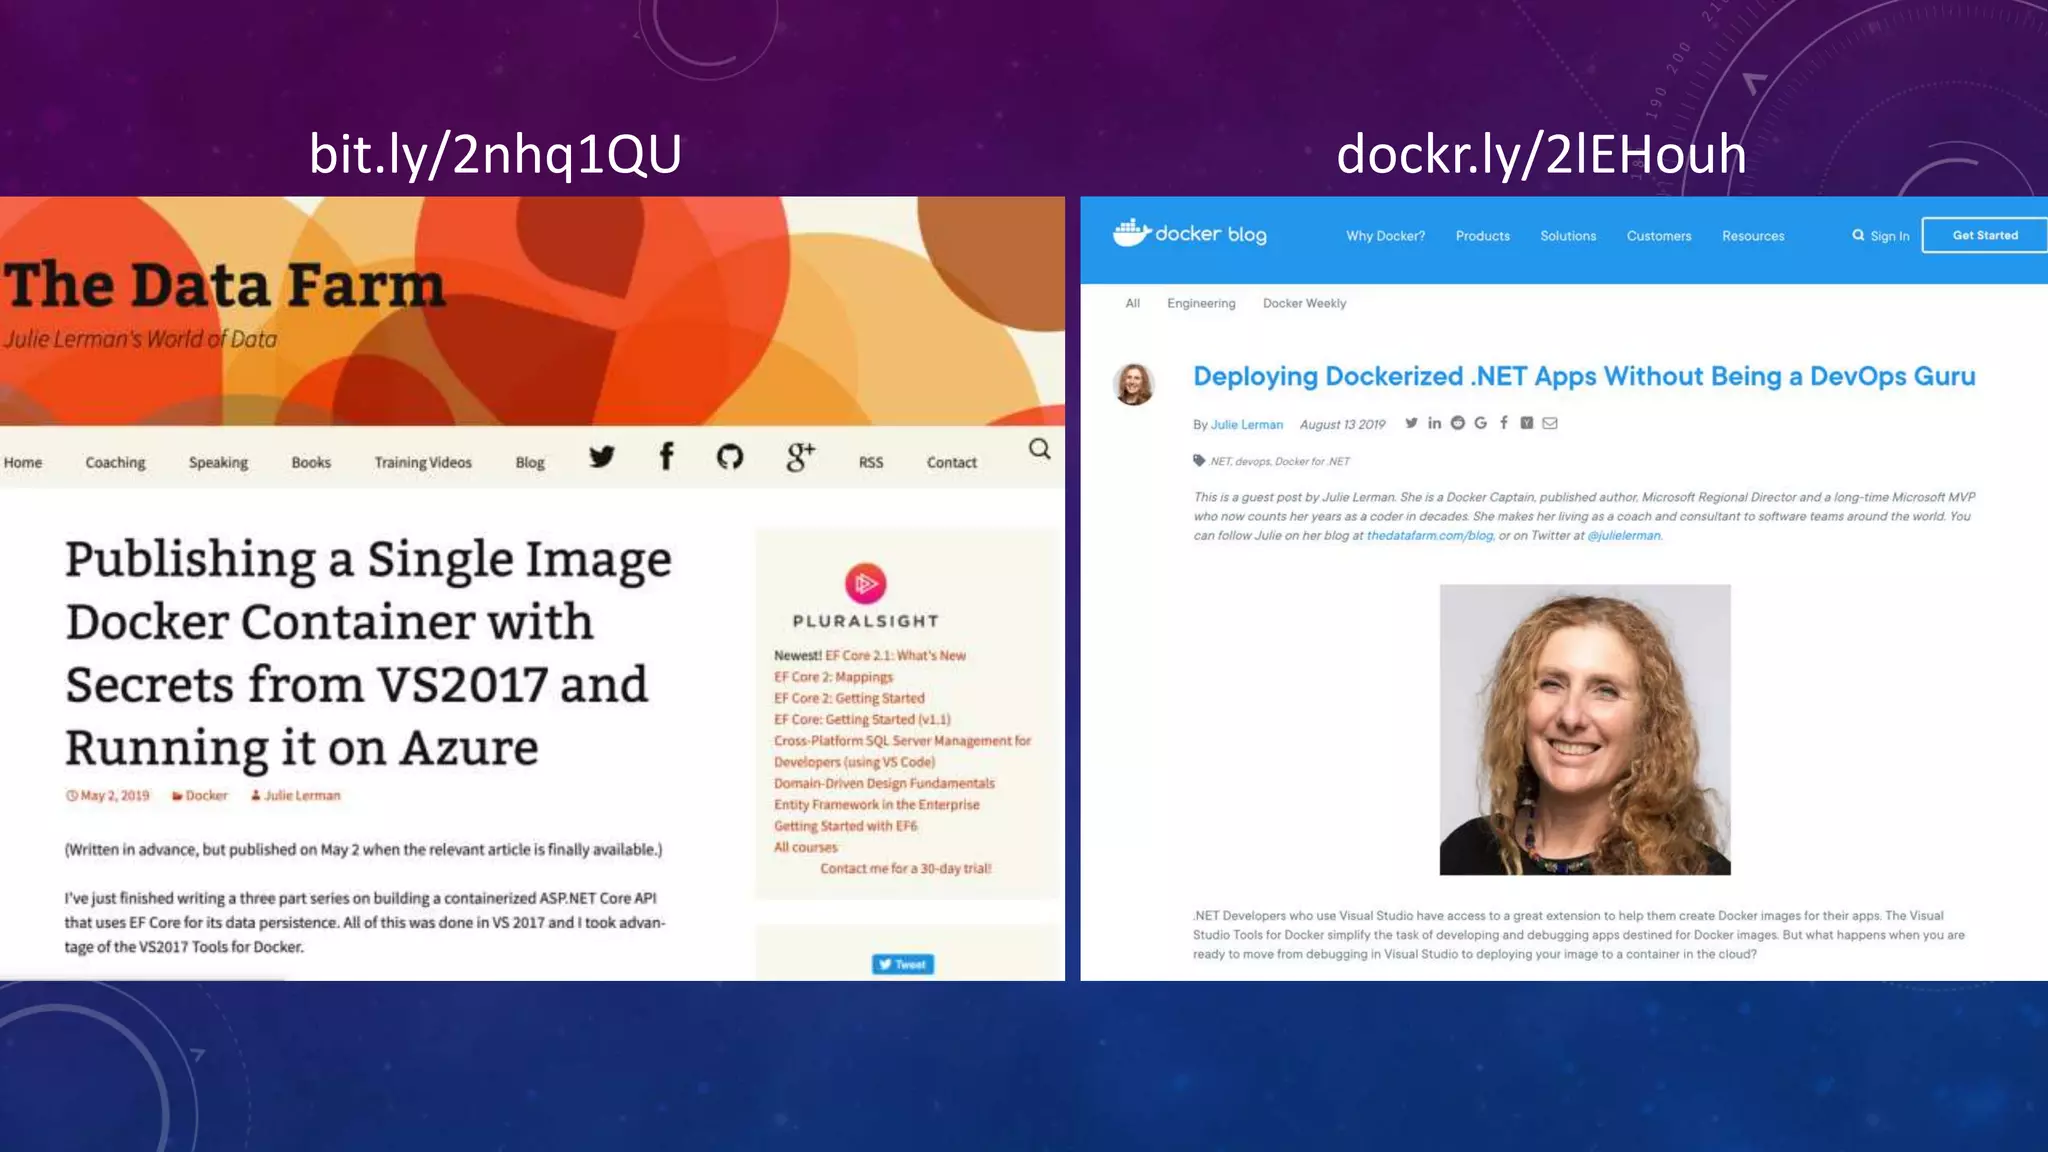The height and width of the screenshot is (1152, 2048).
Task: Share Docker post via LinkedIn icon
Action: [1434, 423]
